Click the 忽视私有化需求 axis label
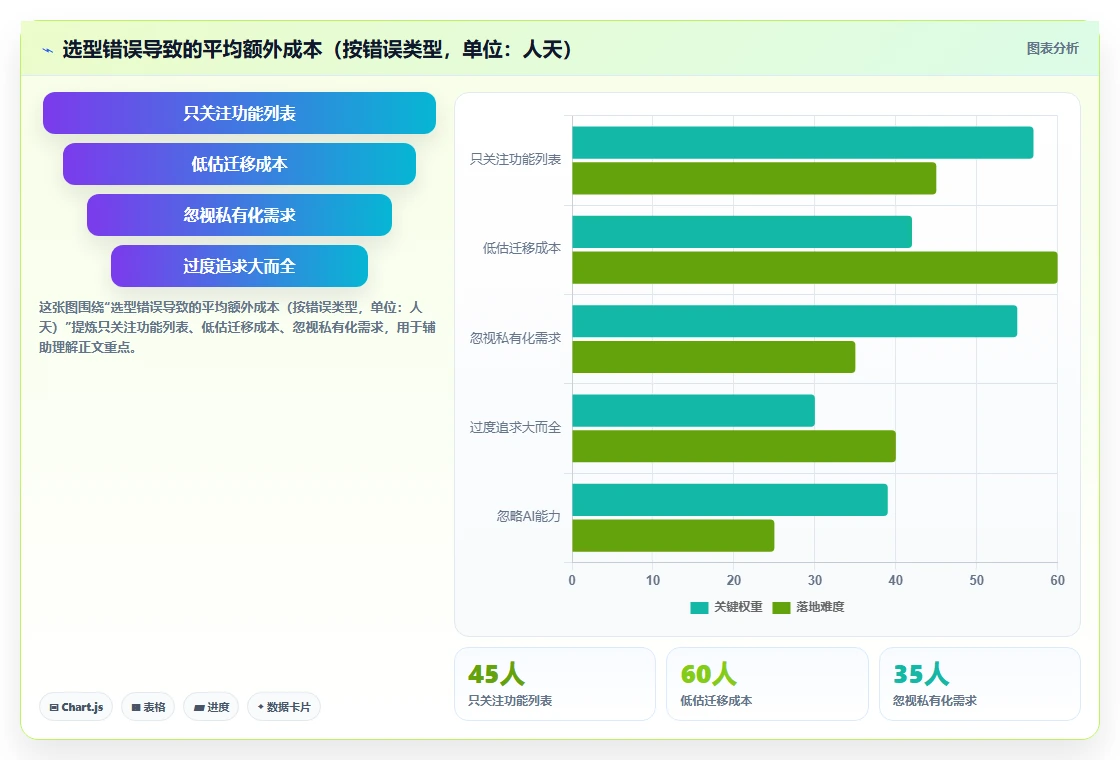The width and height of the screenshot is (1120, 760). click(x=515, y=338)
